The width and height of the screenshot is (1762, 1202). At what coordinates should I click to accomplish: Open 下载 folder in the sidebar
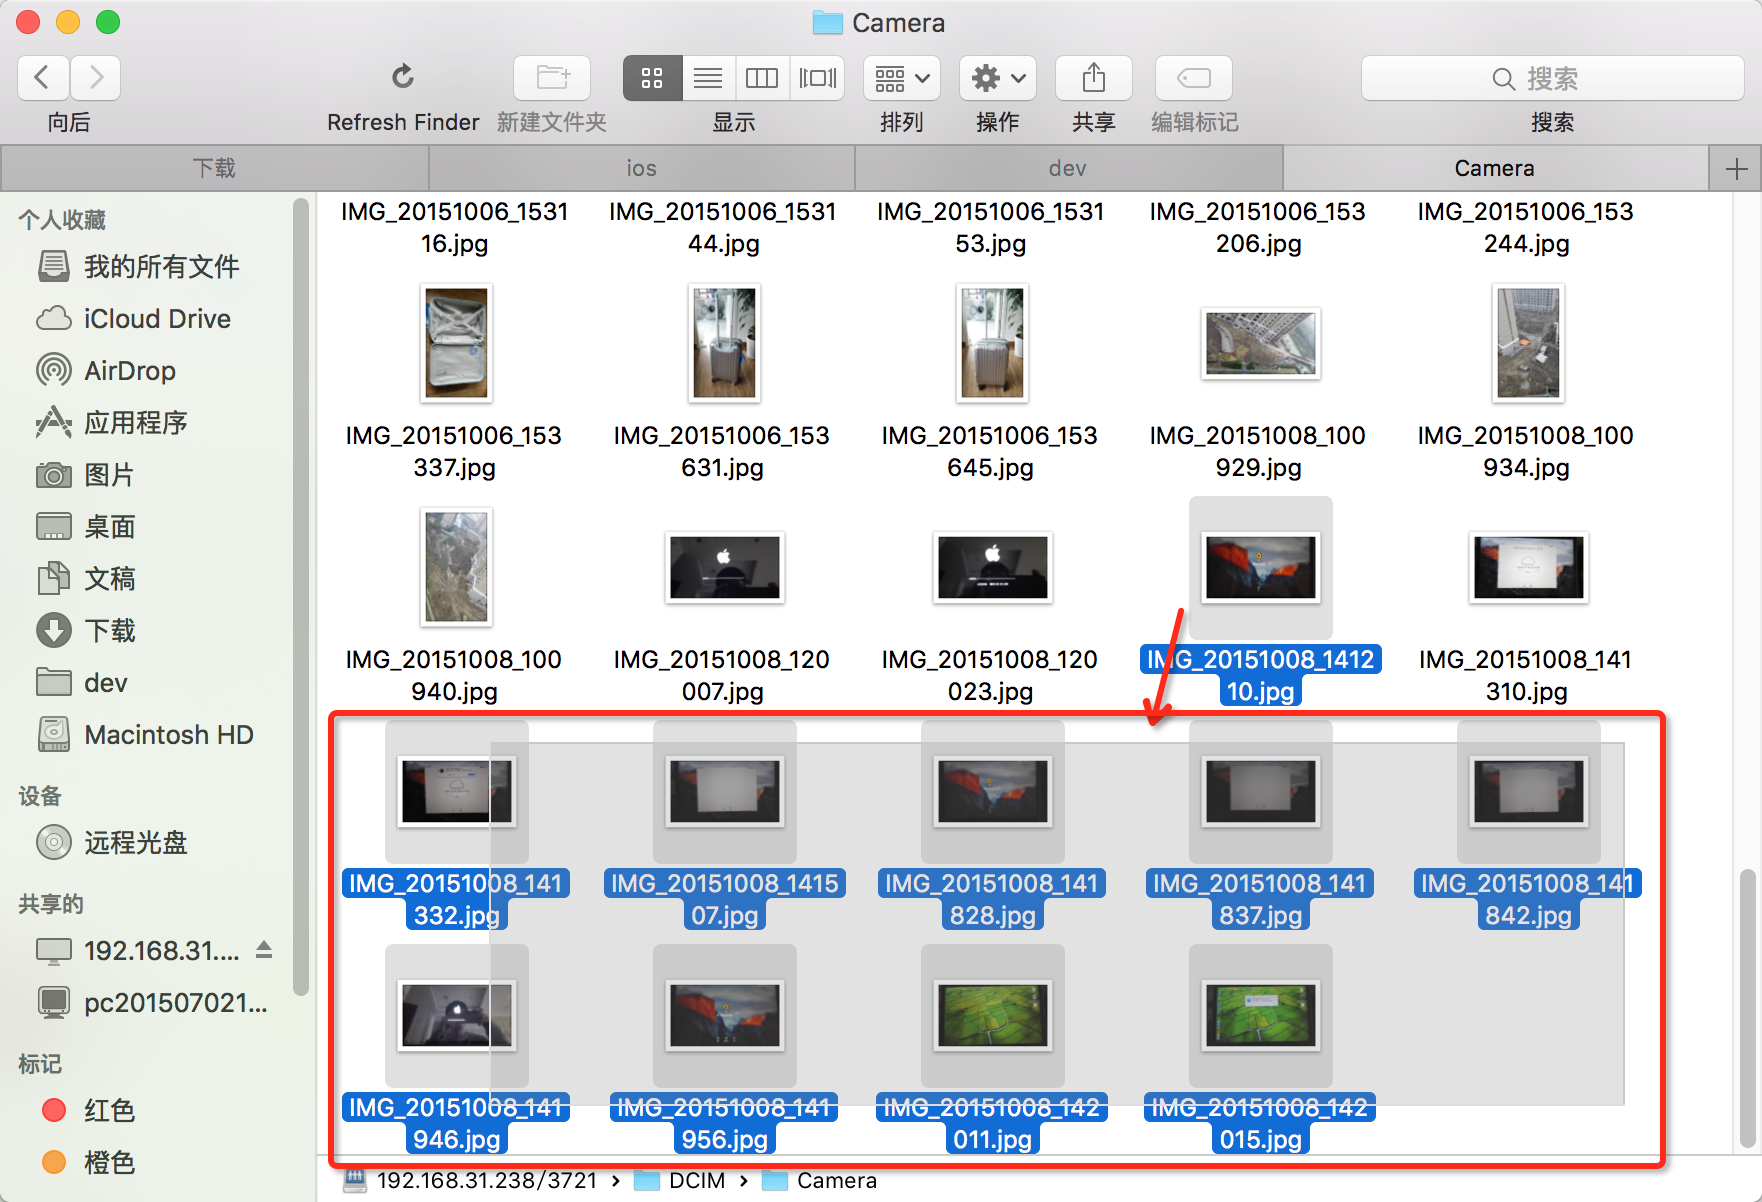coord(86,631)
